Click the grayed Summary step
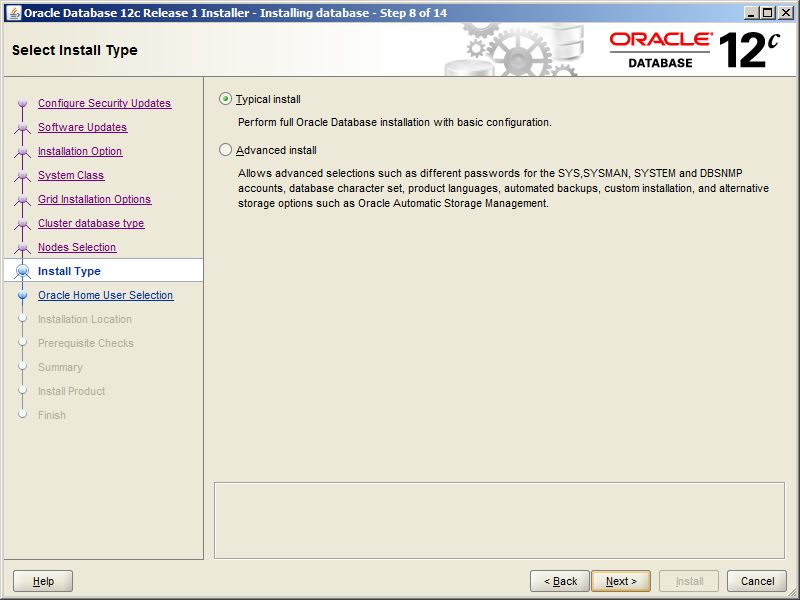Screen dimensions: 800x600 click(60, 367)
